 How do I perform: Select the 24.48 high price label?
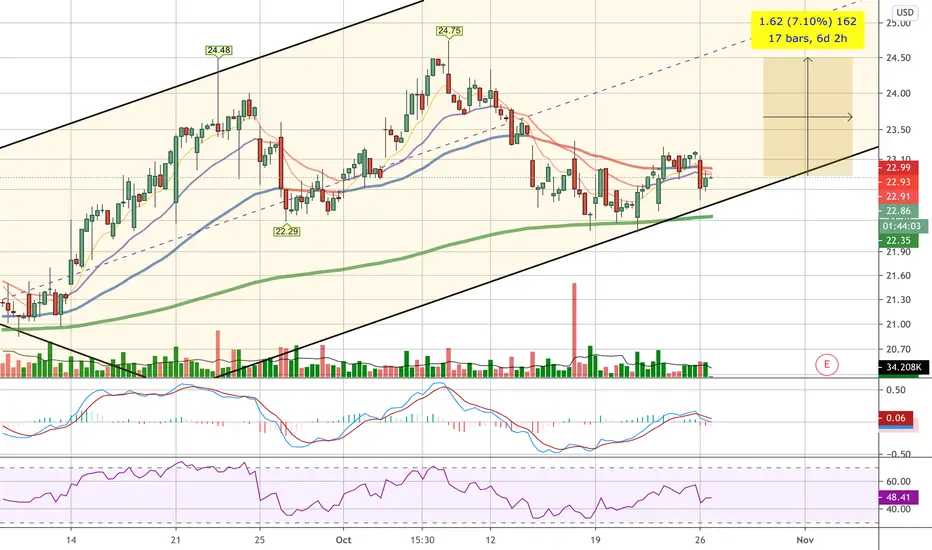[x=219, y=51]
